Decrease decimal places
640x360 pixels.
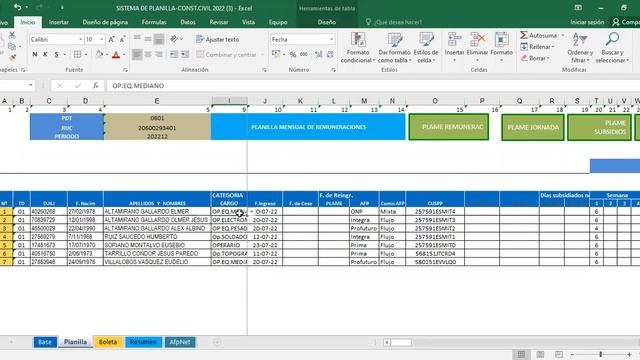click(330, 54)
